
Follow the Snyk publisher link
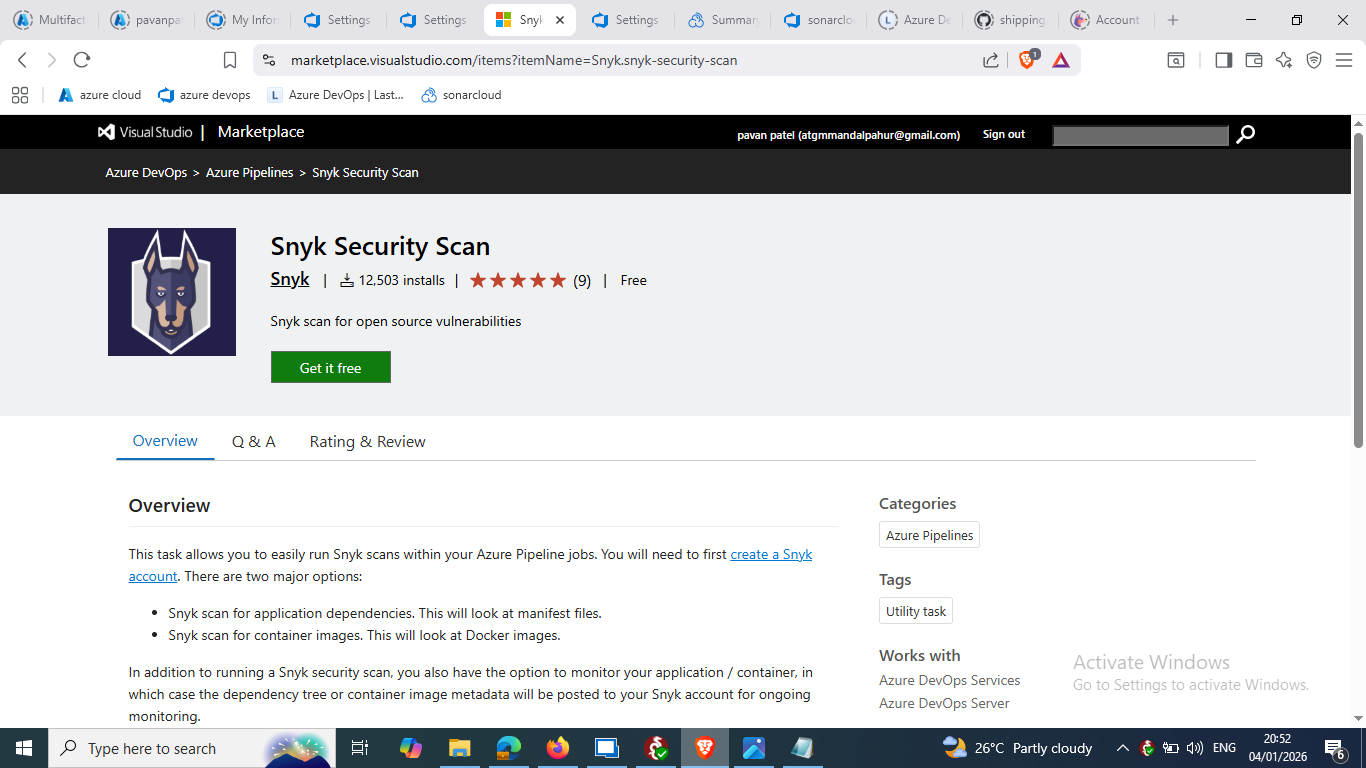coord(290,279)
